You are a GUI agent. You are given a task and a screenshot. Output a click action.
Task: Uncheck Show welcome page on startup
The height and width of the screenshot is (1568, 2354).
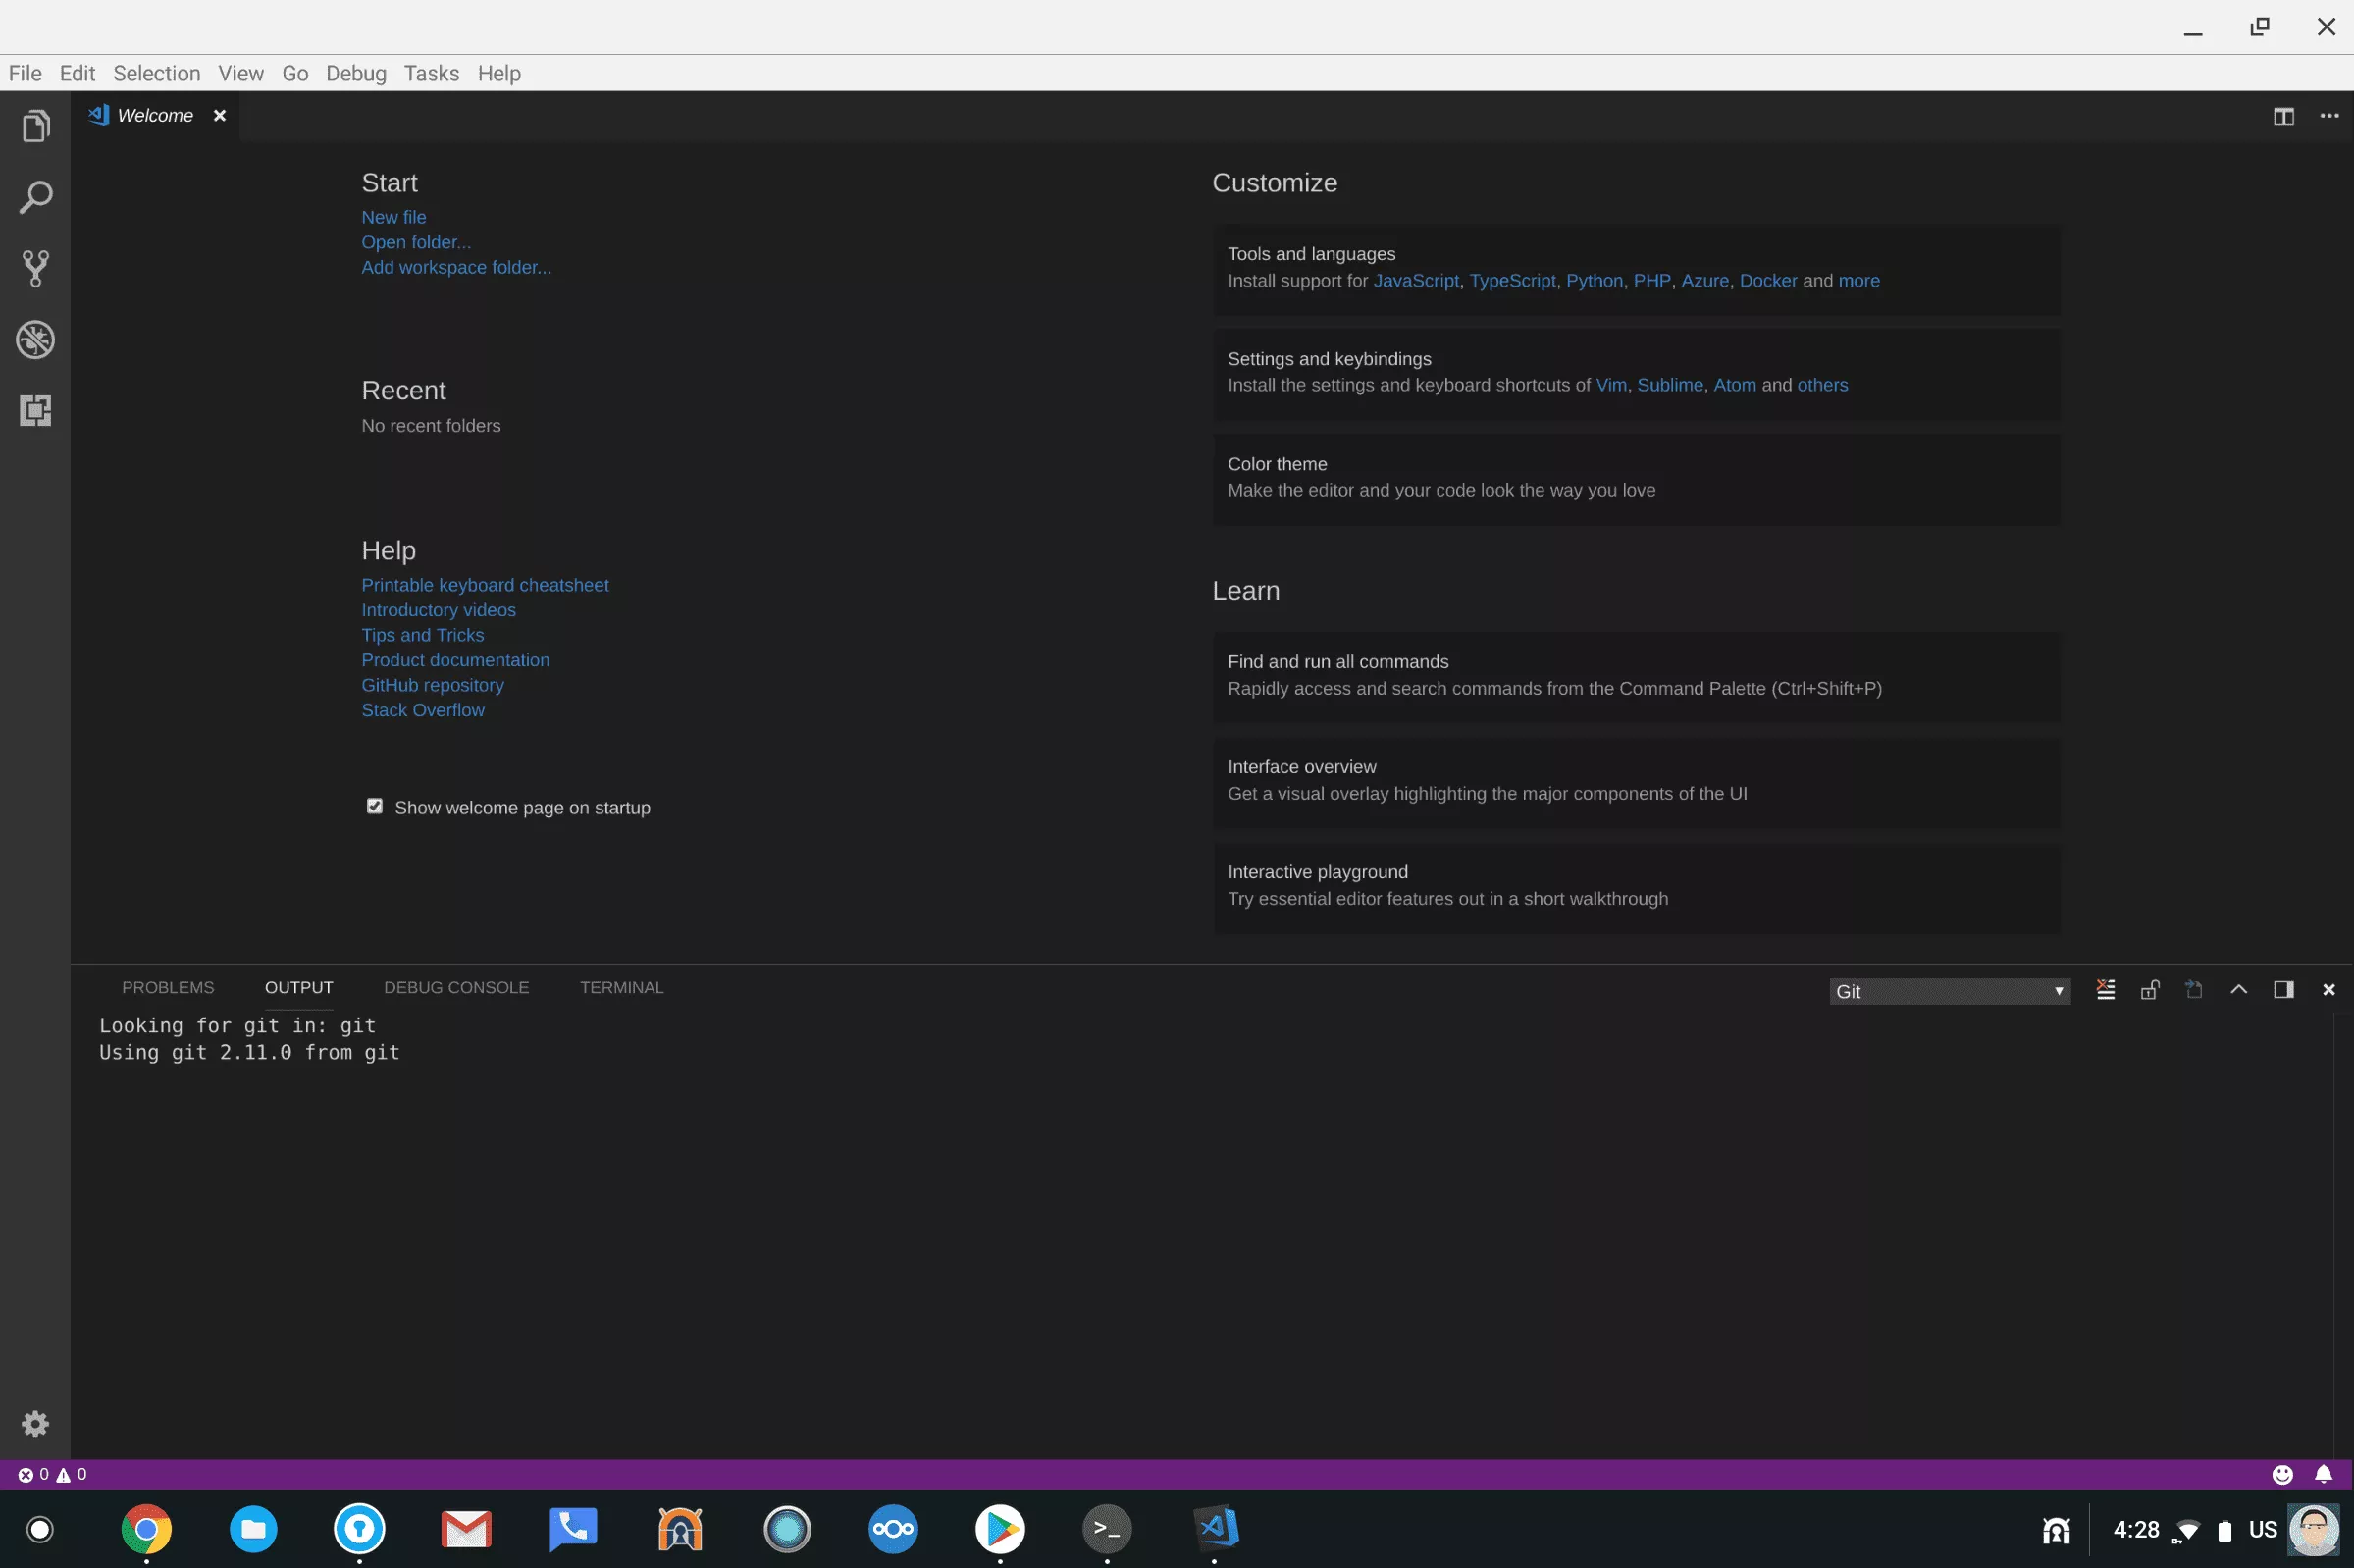[x=375, y=806]
